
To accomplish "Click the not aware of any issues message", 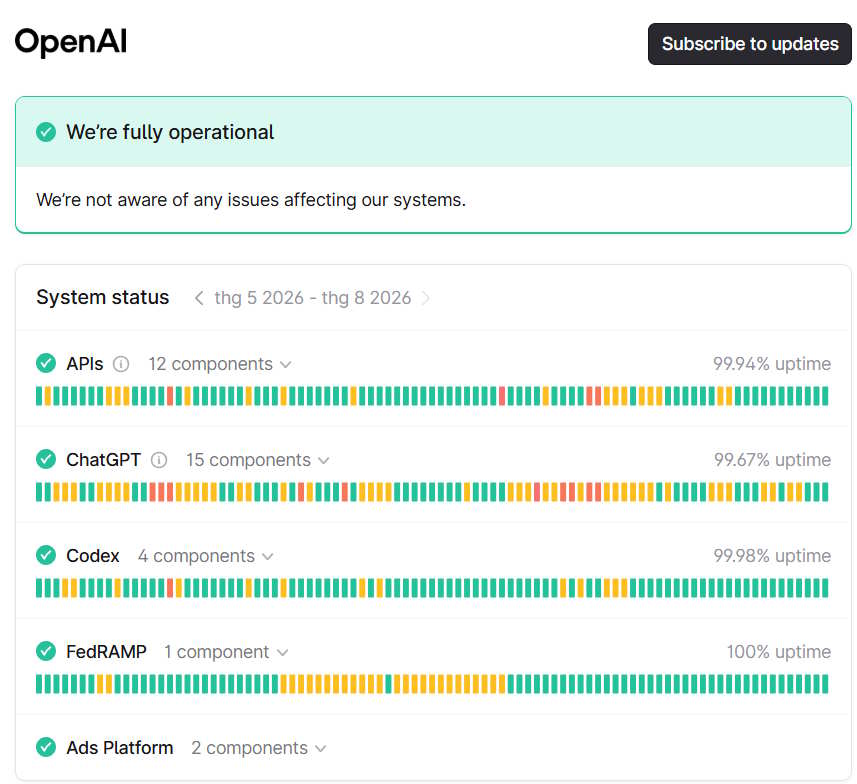I will [251, 200].
